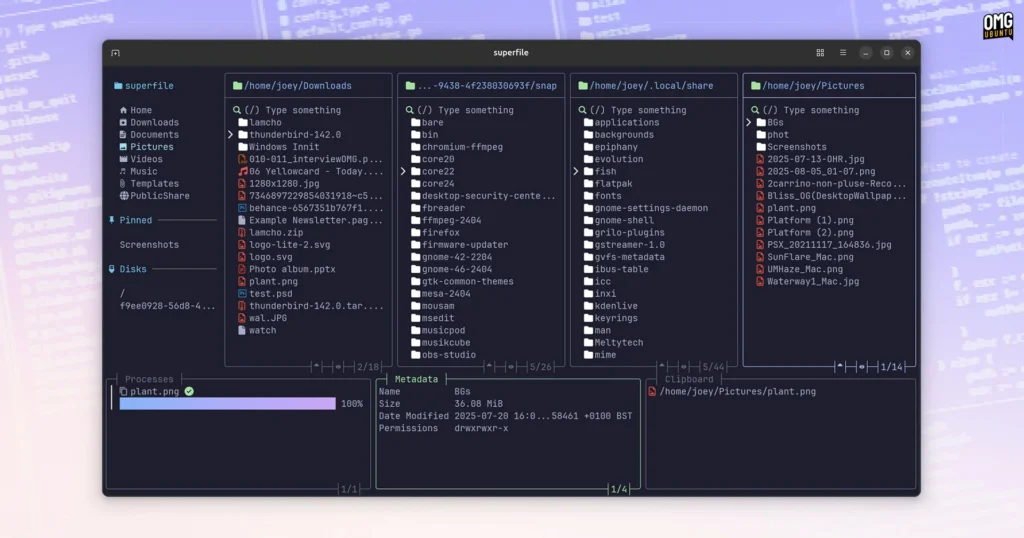The width and height of the screenshot is (1024, 538).
Task: Select chromium-ffmpeg folder in snap panel
Action: pos(456,147)
